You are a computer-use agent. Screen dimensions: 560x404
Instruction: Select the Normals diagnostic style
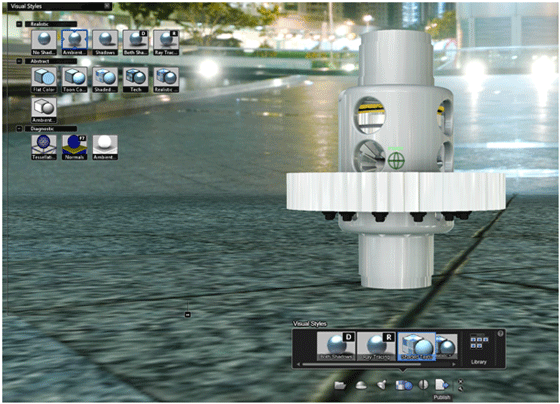click(75, 147)
